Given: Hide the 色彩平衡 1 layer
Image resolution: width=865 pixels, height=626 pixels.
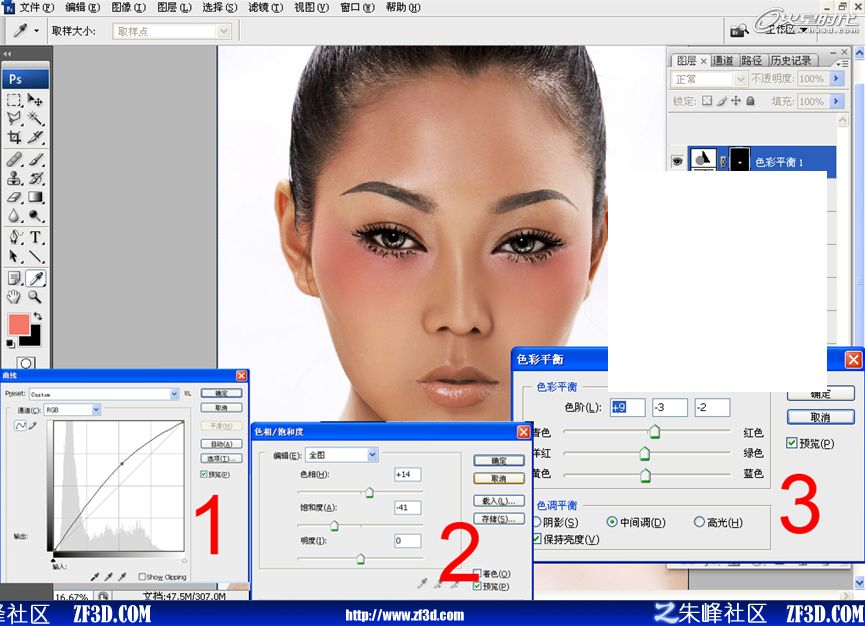Looking at the screenshot, I should tap(677, 161).
